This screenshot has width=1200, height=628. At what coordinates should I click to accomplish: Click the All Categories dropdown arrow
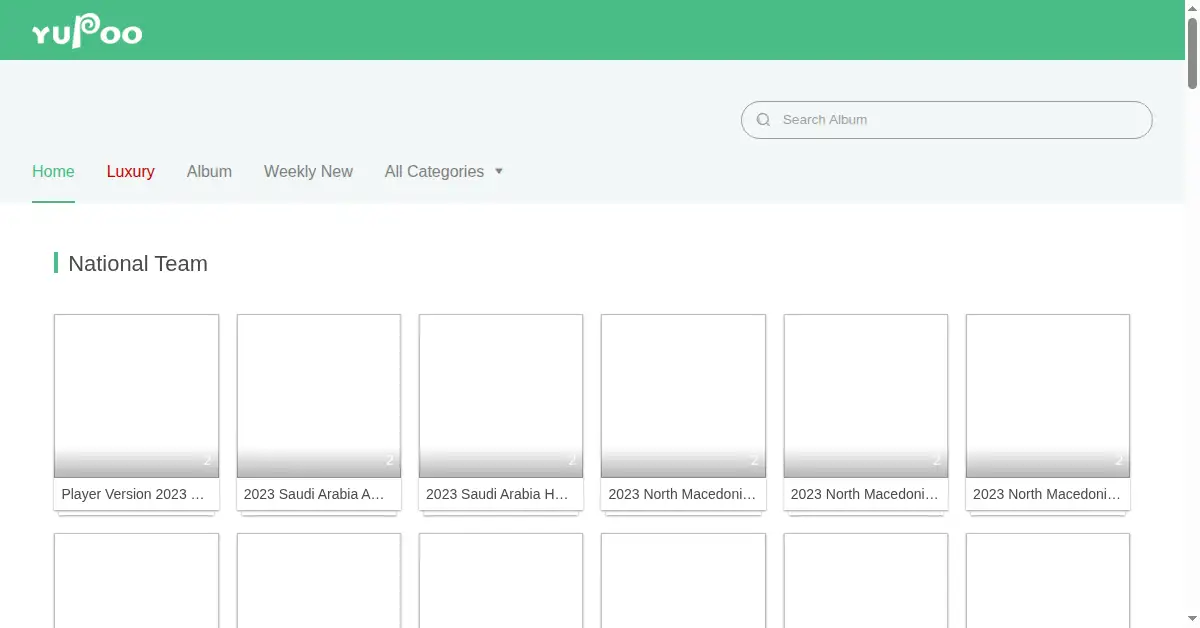[499, 171]
